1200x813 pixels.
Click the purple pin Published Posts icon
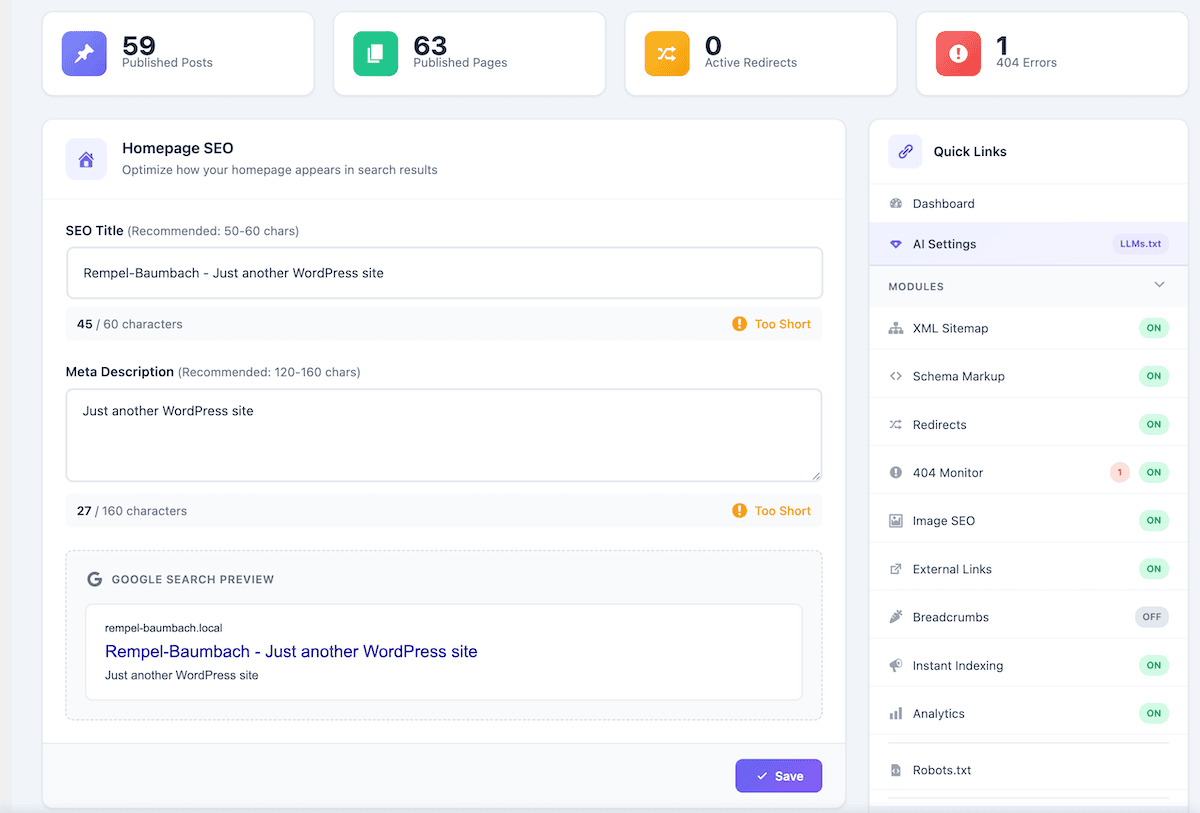pos(84,54)
